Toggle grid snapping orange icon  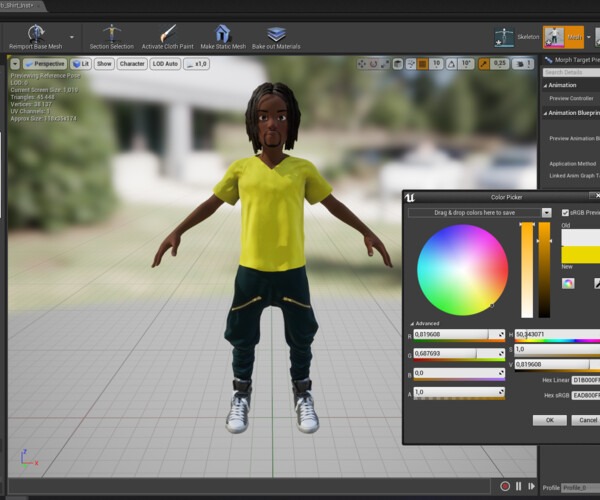click(x=422, y=64)
